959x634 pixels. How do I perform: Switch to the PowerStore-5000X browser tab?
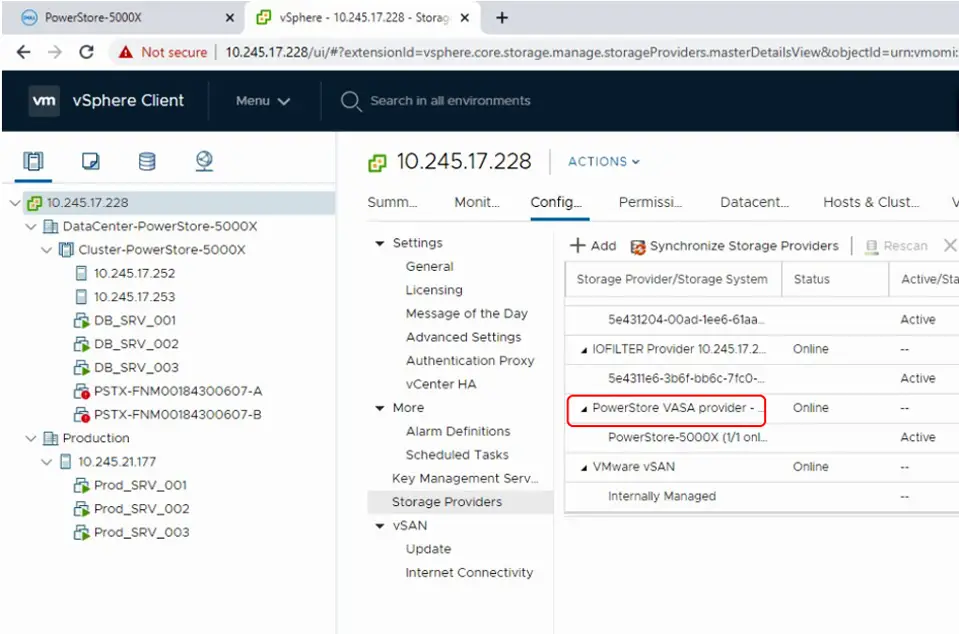click(x=122, y=18)
